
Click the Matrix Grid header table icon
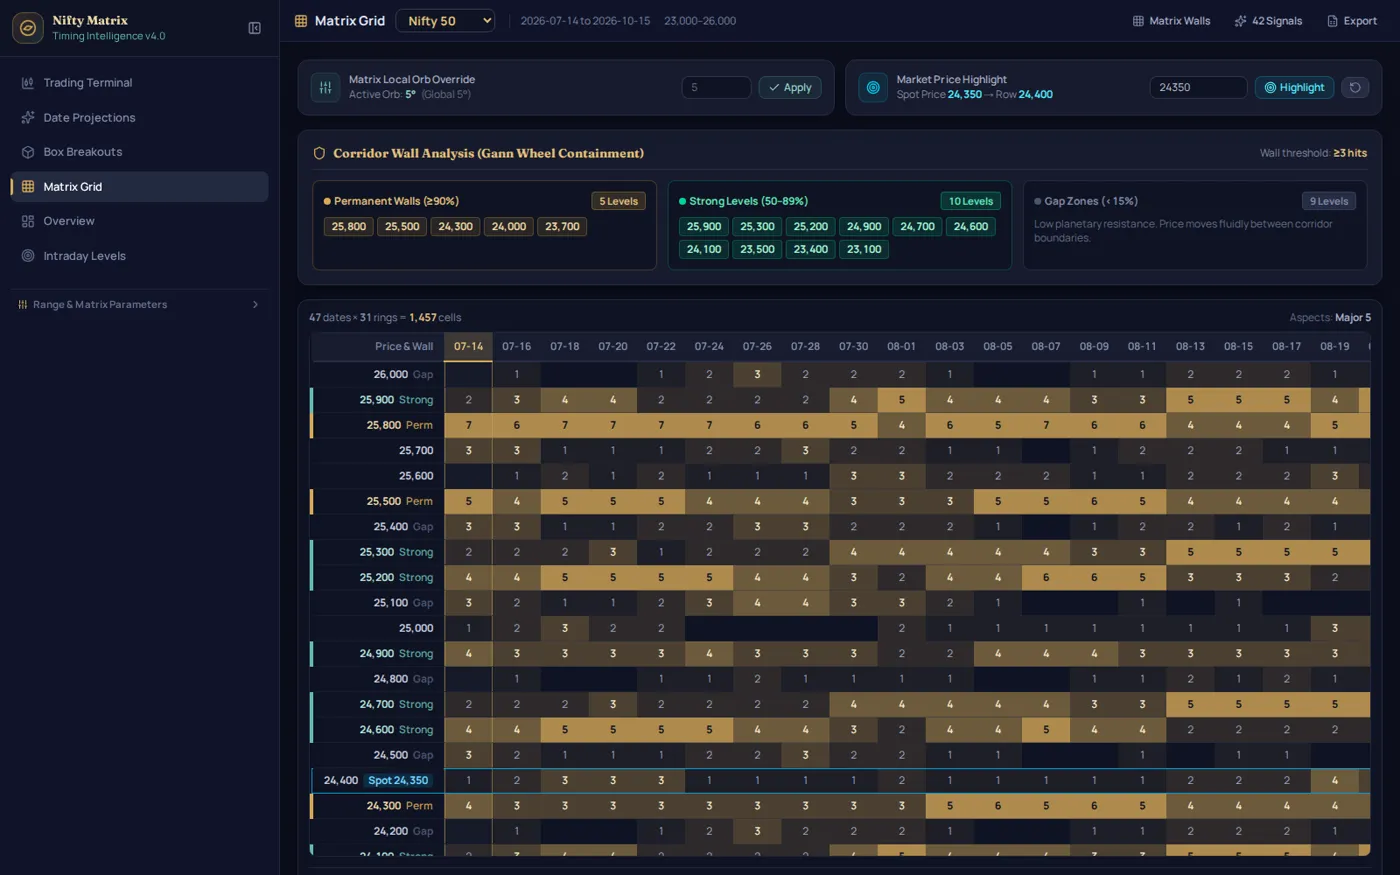click(300, 21)
